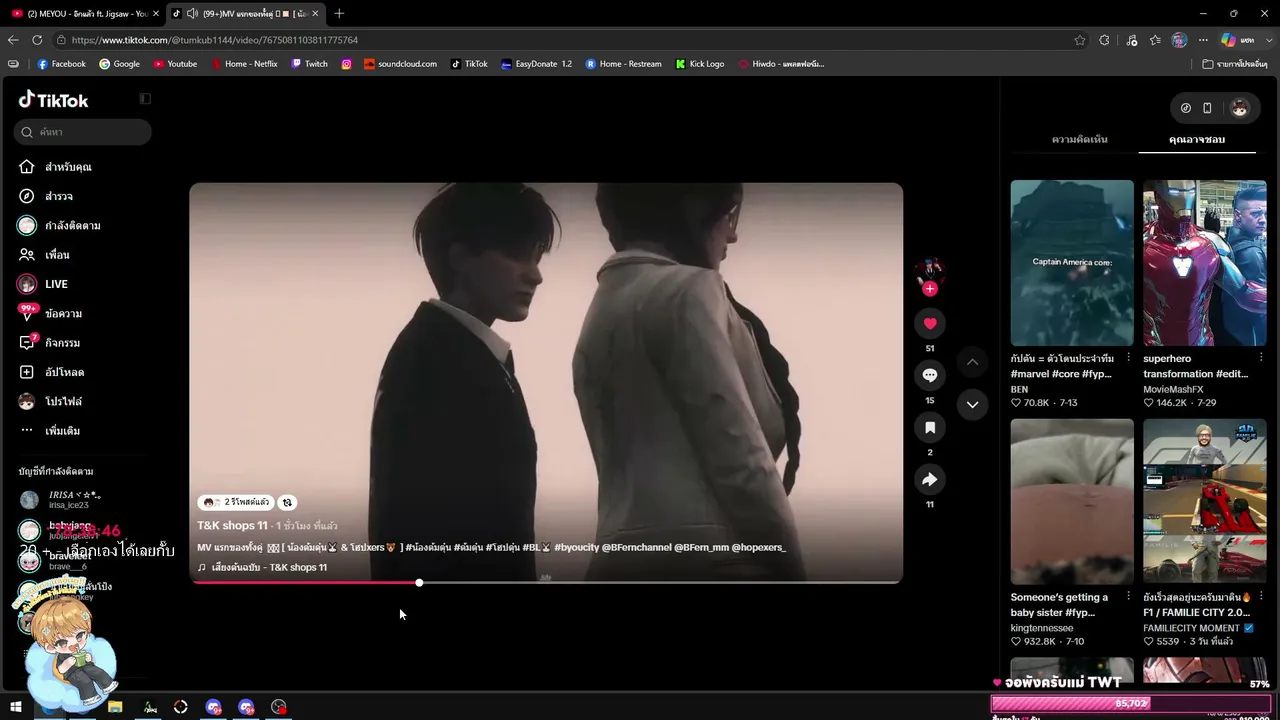The height and width of the screenshot is (720, 1280).
Task: Open the FAMILIE CITY F1 video thumbnail
Action: 1205,502
